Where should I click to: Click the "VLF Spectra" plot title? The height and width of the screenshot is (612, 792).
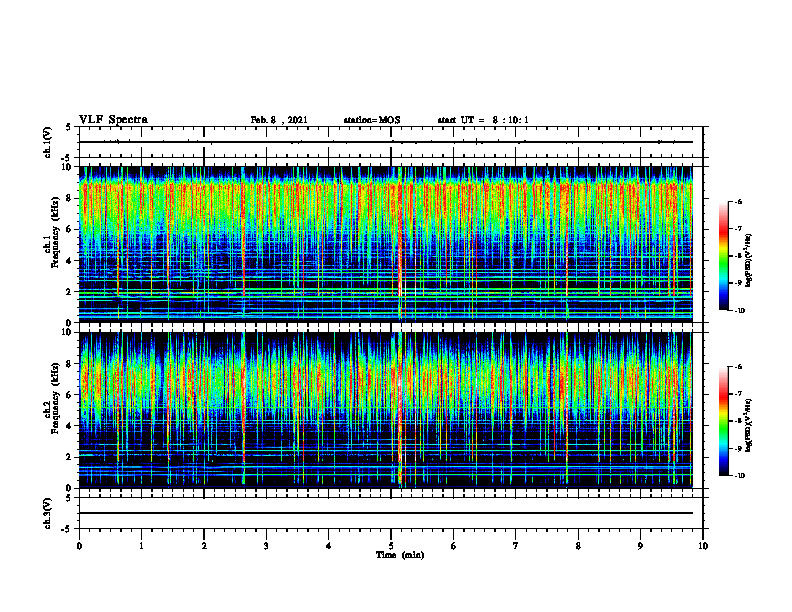pyautogui.click(x=113, y=120)
